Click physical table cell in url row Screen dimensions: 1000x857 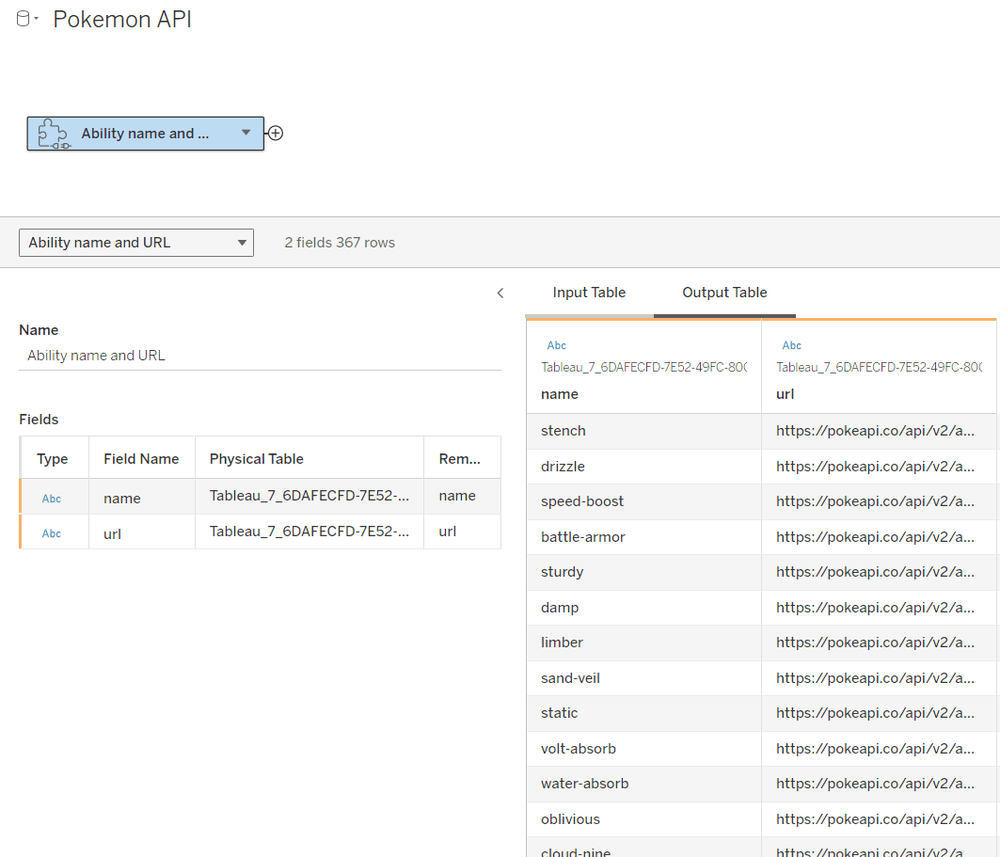(x=309, y=531)
